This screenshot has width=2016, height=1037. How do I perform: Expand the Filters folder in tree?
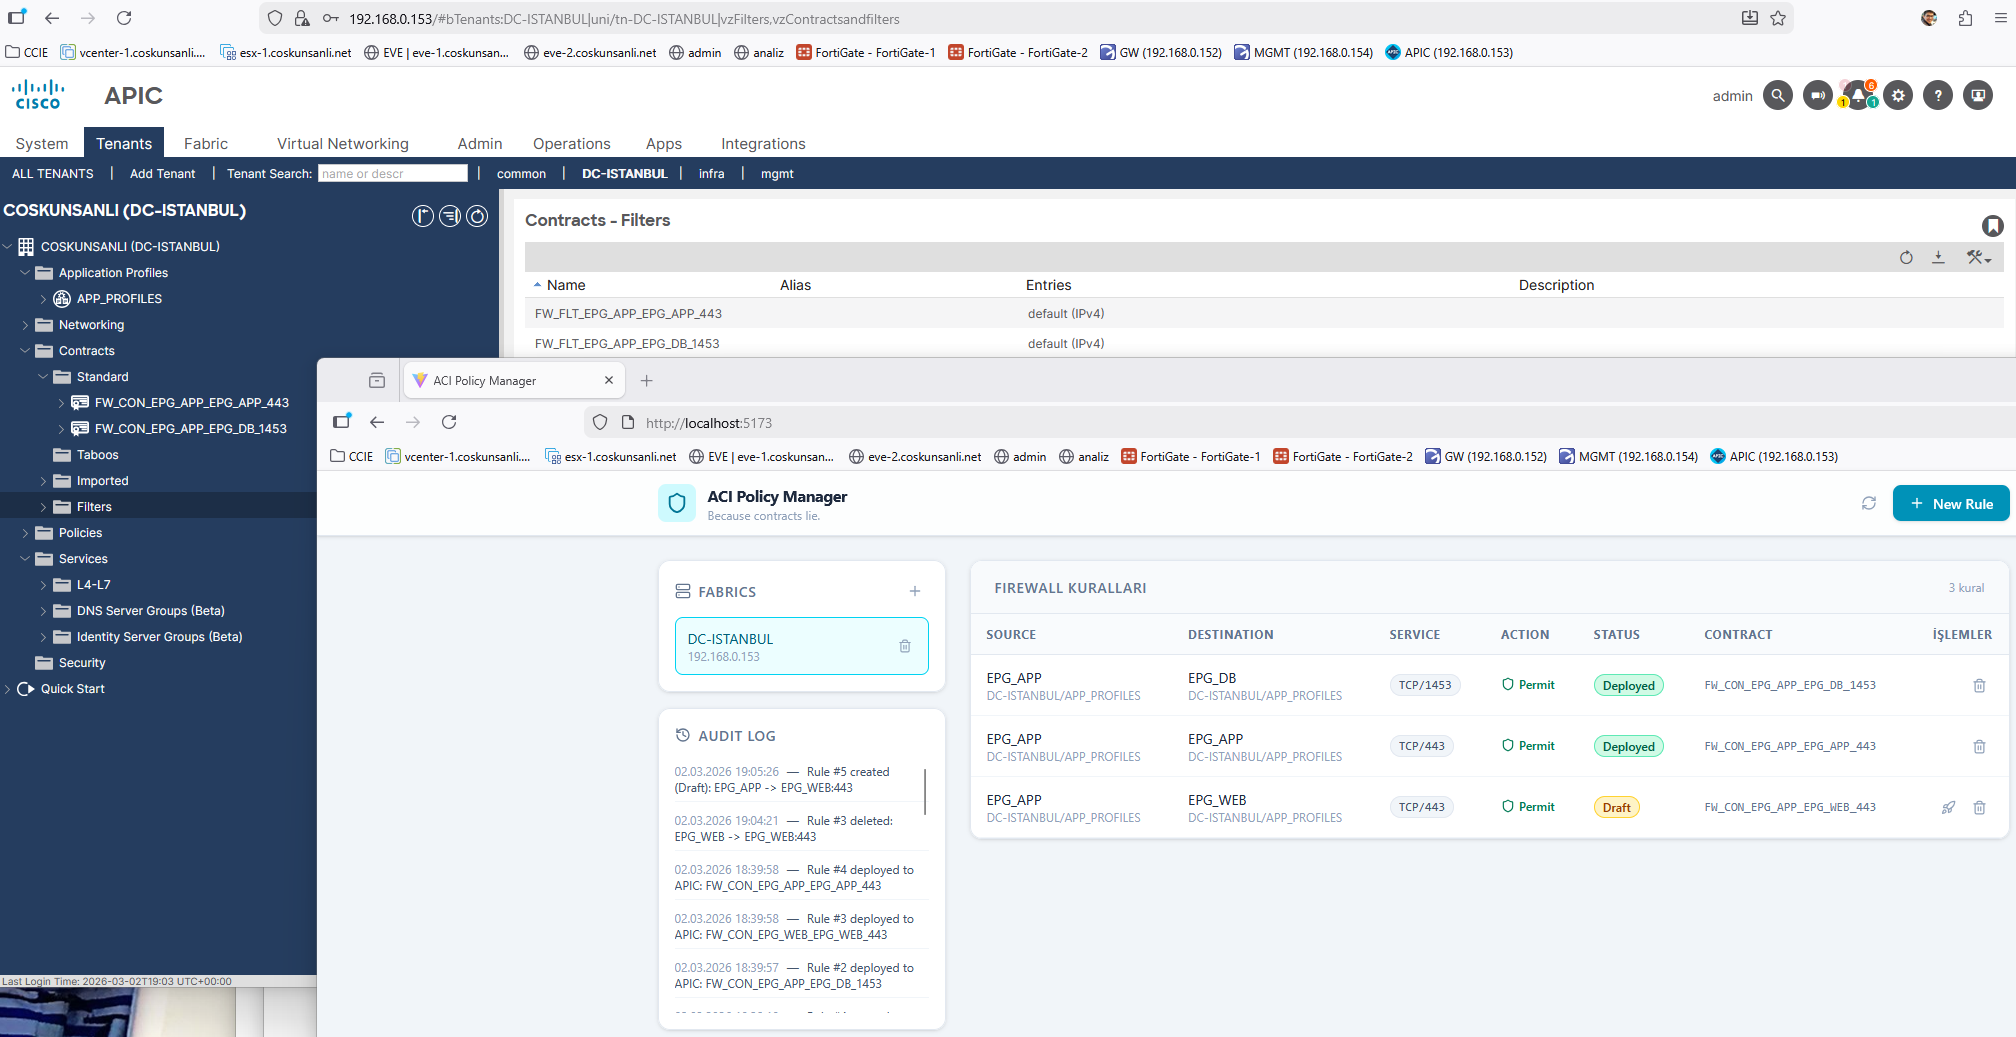pyautogui.click(x=43, y=507)
